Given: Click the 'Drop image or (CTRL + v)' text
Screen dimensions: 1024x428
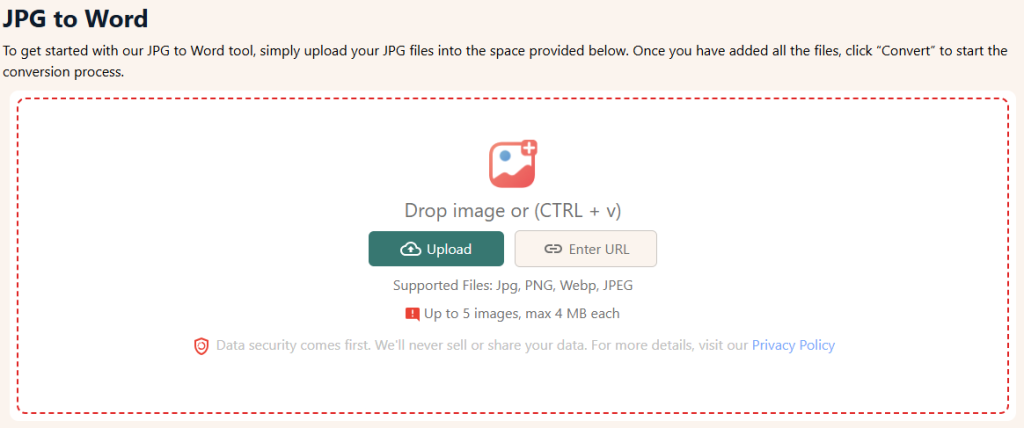Looking at the screenshot, I should coord(513,210).
